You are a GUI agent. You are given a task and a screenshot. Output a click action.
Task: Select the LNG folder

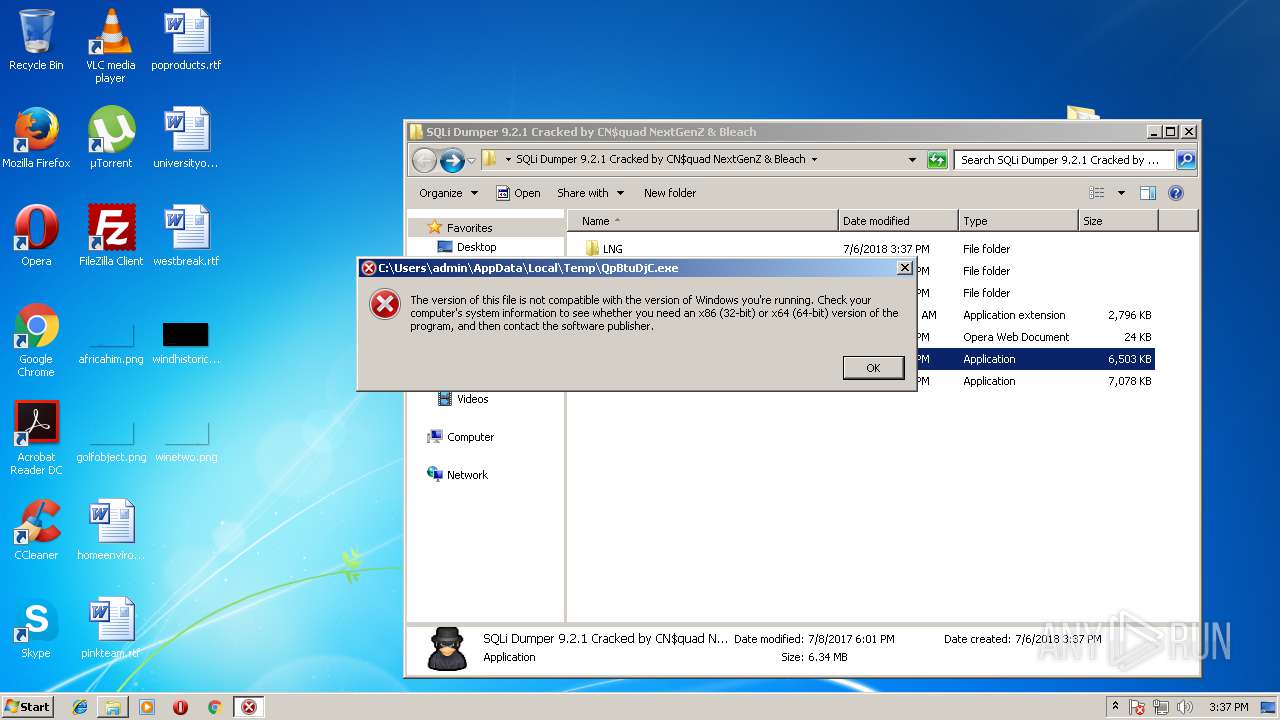pos(603,249)
